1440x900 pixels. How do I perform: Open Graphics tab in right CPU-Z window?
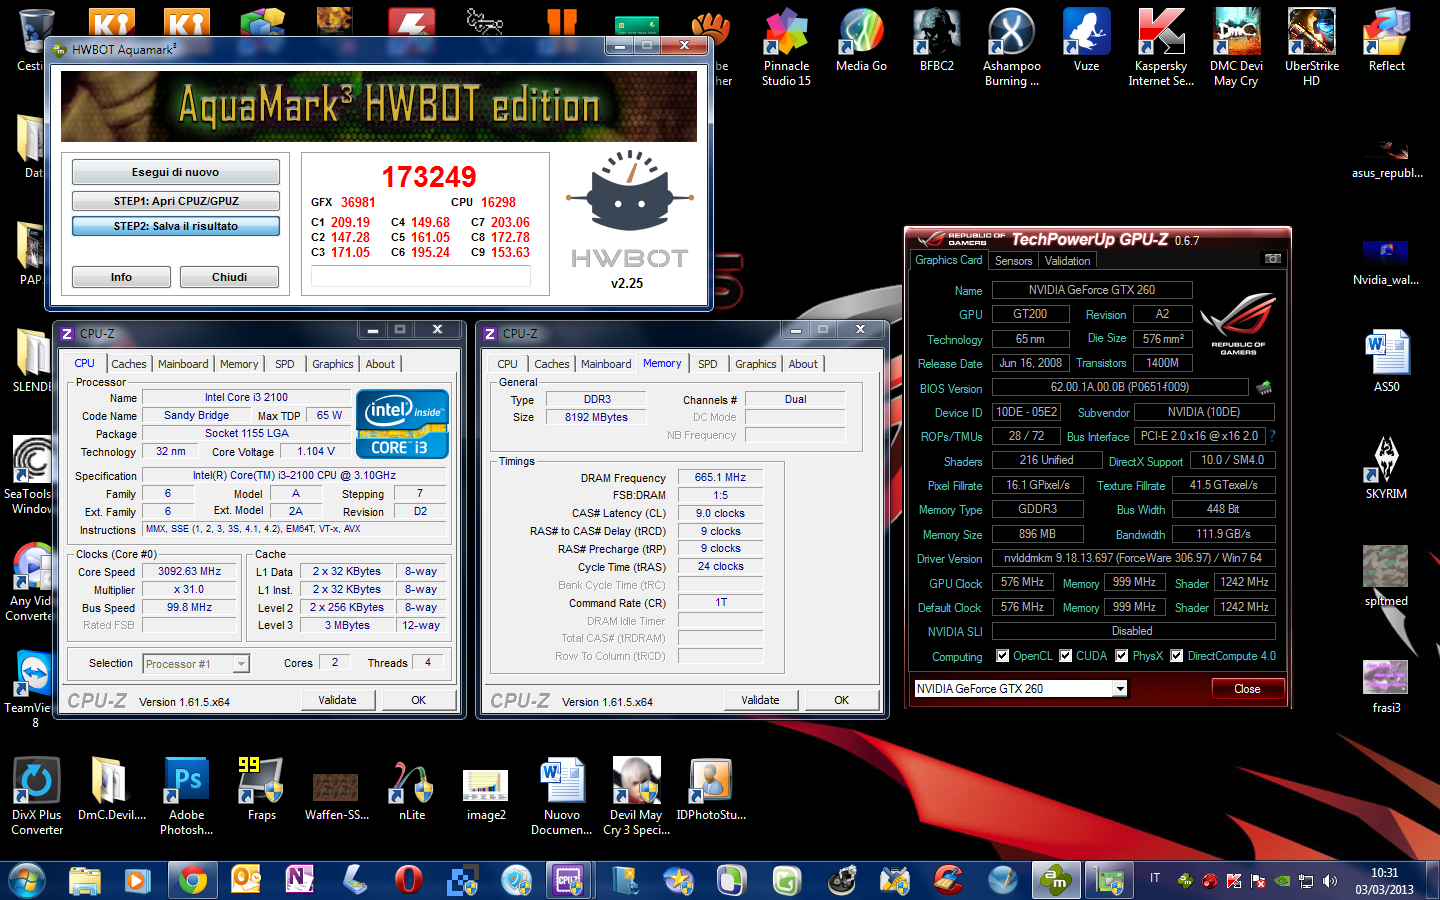756,364
